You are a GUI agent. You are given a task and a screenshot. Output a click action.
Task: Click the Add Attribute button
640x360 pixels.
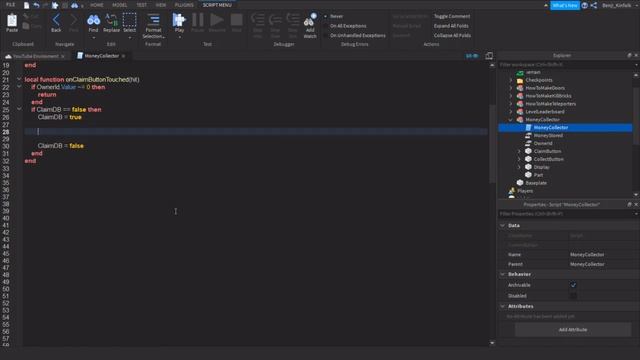tap(573, 329)
